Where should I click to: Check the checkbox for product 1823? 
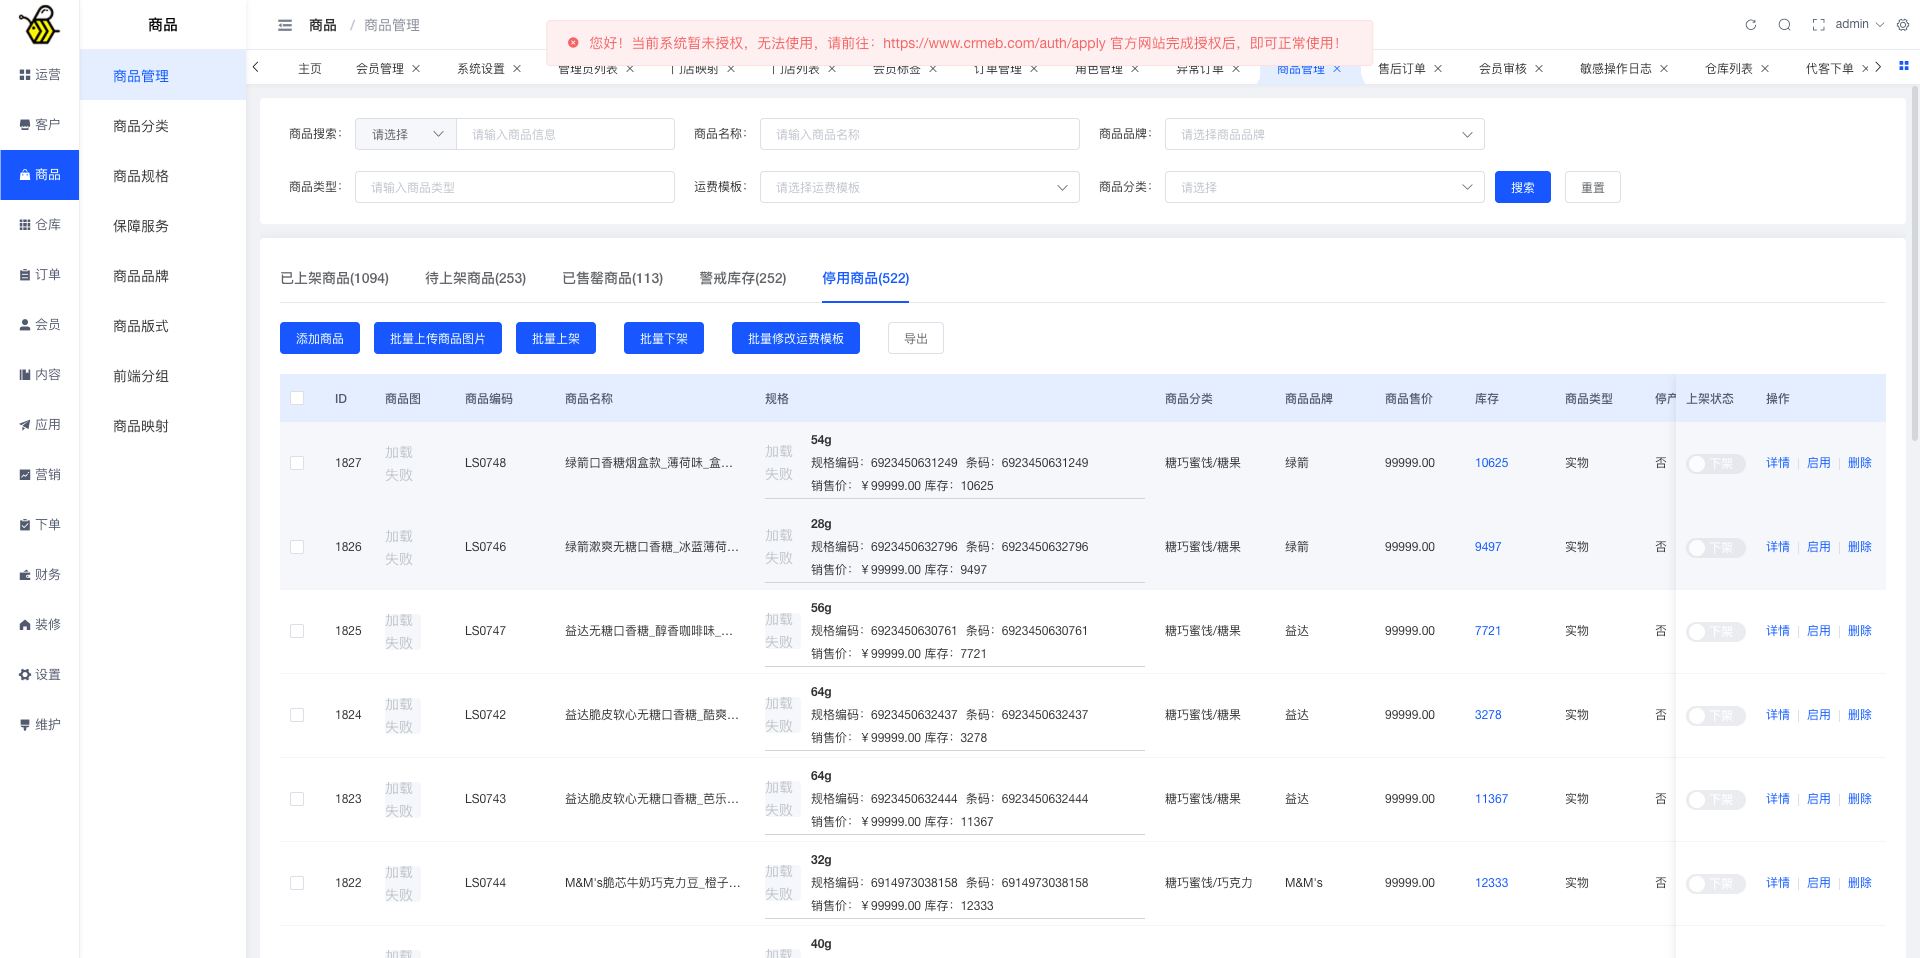(x=297, y=799)
